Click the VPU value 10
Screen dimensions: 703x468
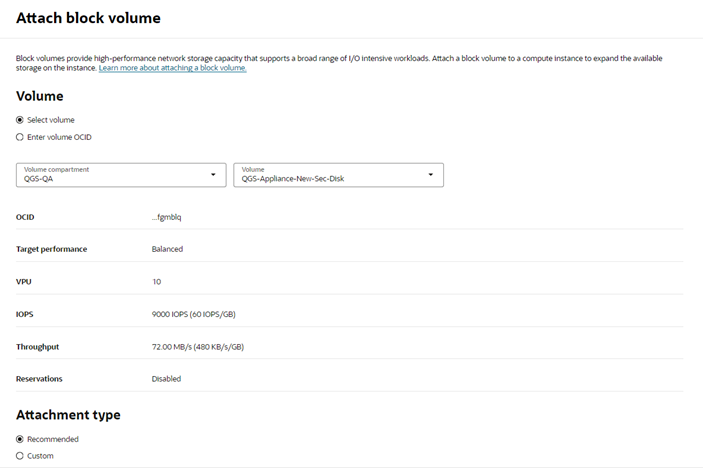156,282
